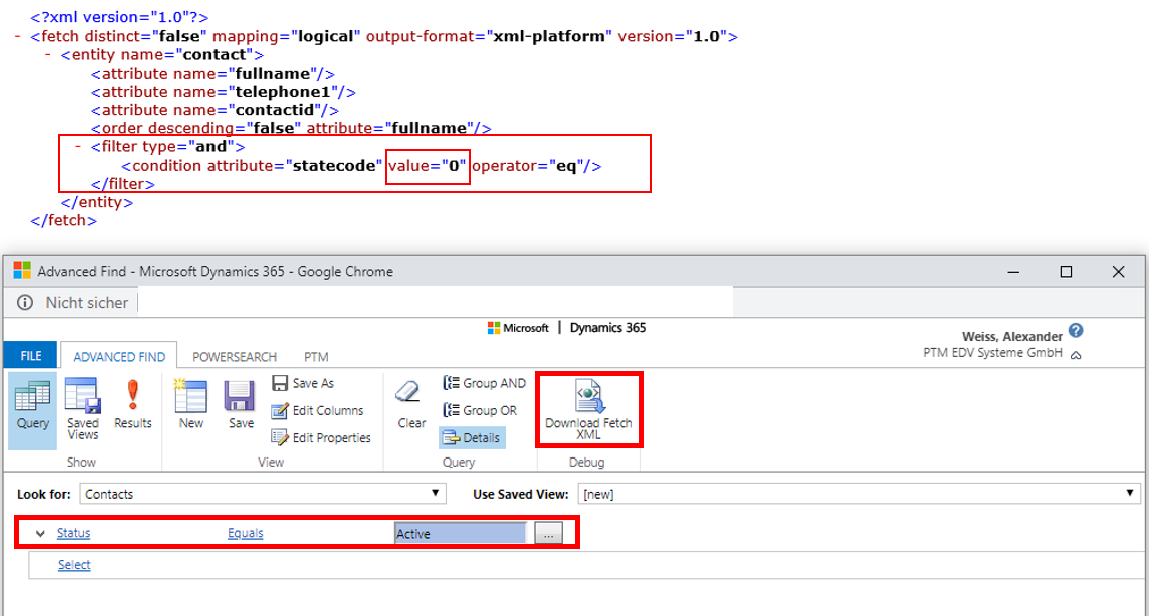1149x616 pixels.
Task: Collapse the entity XML node
Action: 48,55
